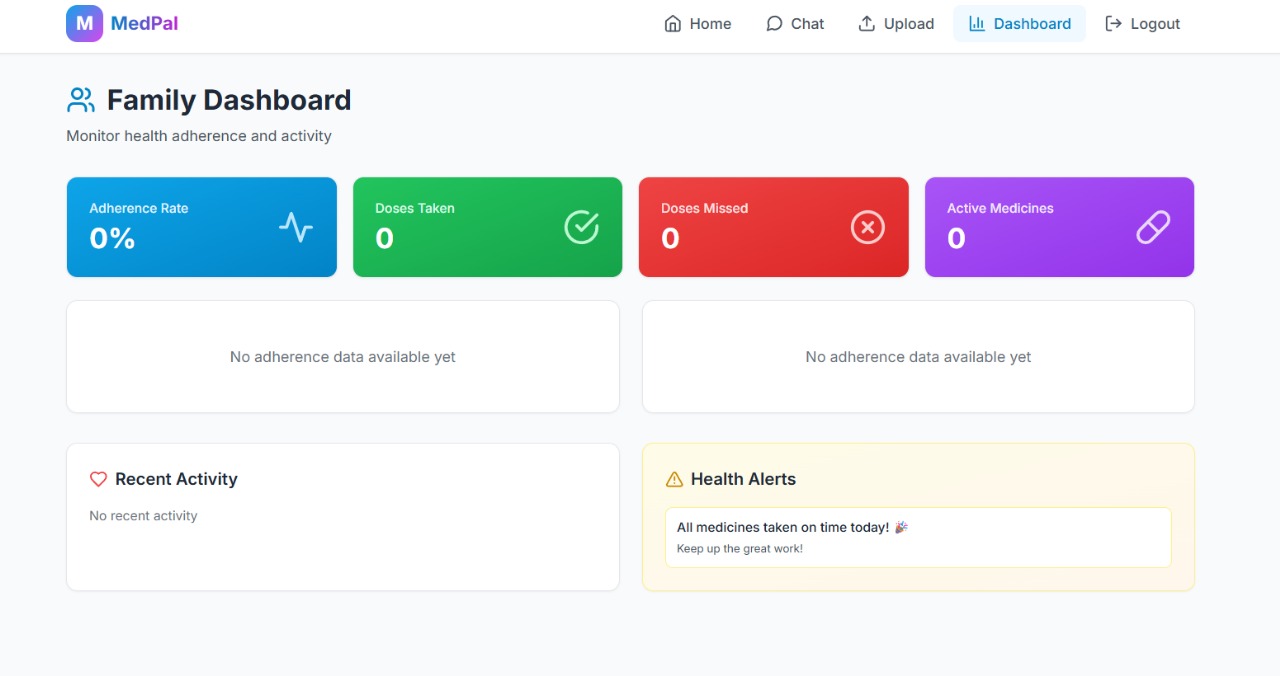Click the heart icon beside Recent Activity
Image resolution: width=1280 pixels, height=676 pixels.
(x=98, y=479)
